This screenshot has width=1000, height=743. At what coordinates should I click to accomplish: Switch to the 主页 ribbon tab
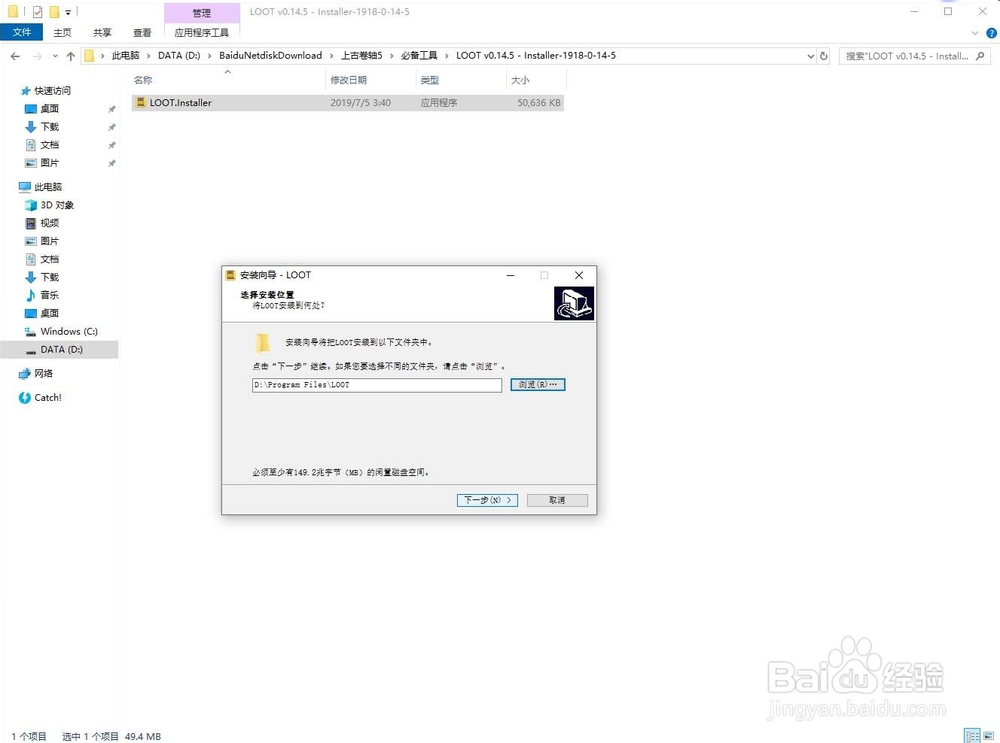(62, 33)
